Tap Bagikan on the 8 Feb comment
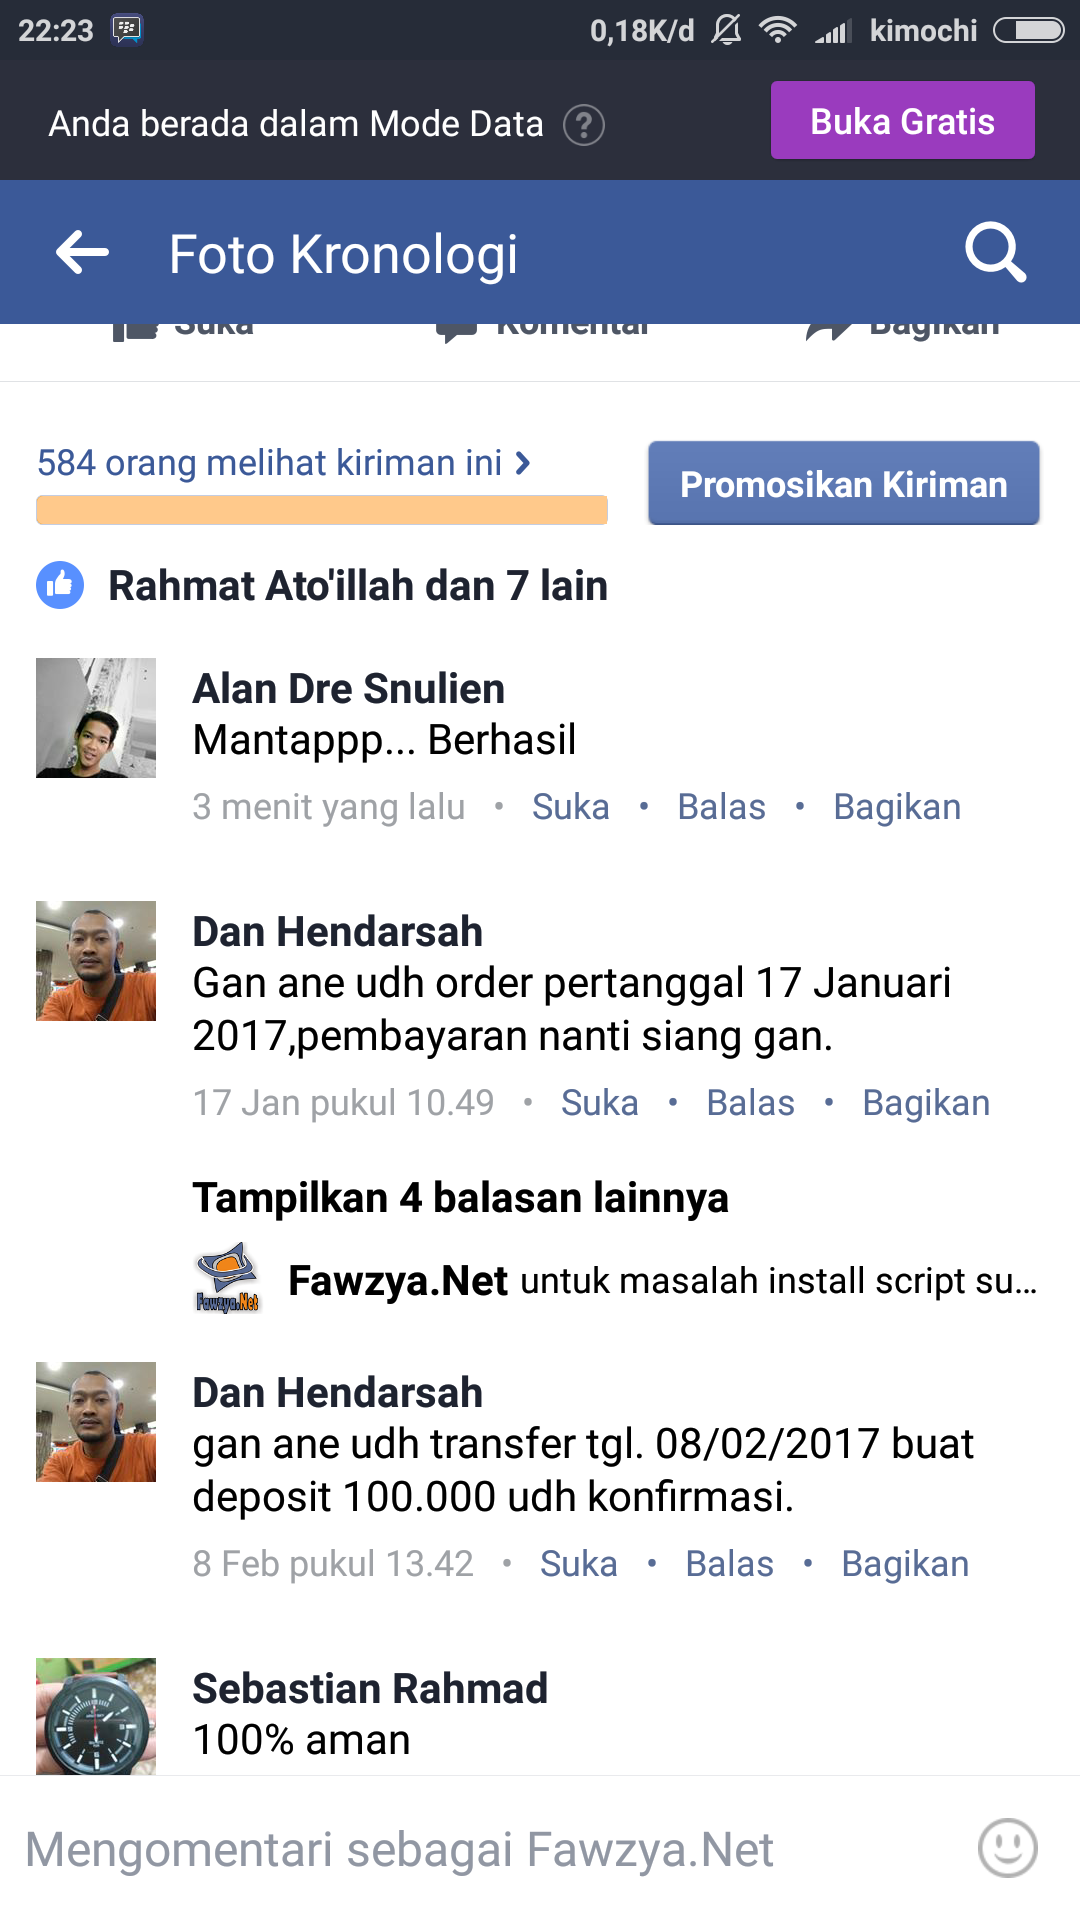The width and height of the screenshot is (1080, 1920). pyautogui.click(x=905, y=1564)
